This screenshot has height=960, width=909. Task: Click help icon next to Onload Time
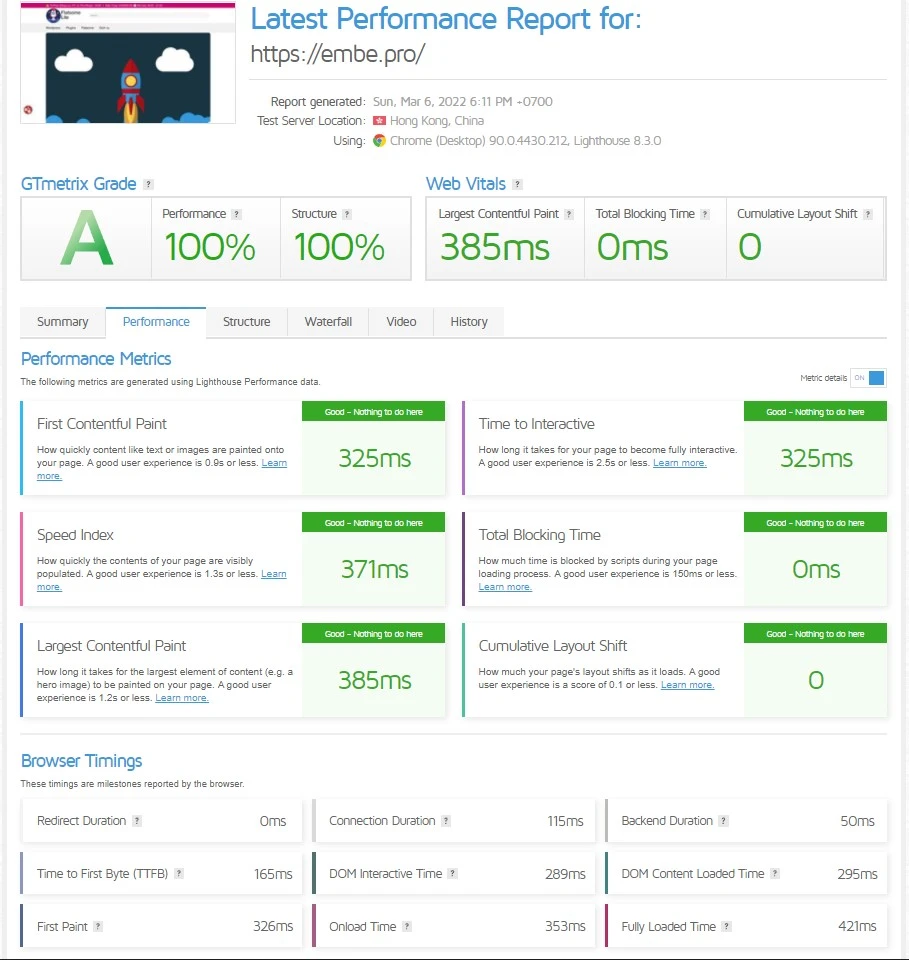coord(407,927)
